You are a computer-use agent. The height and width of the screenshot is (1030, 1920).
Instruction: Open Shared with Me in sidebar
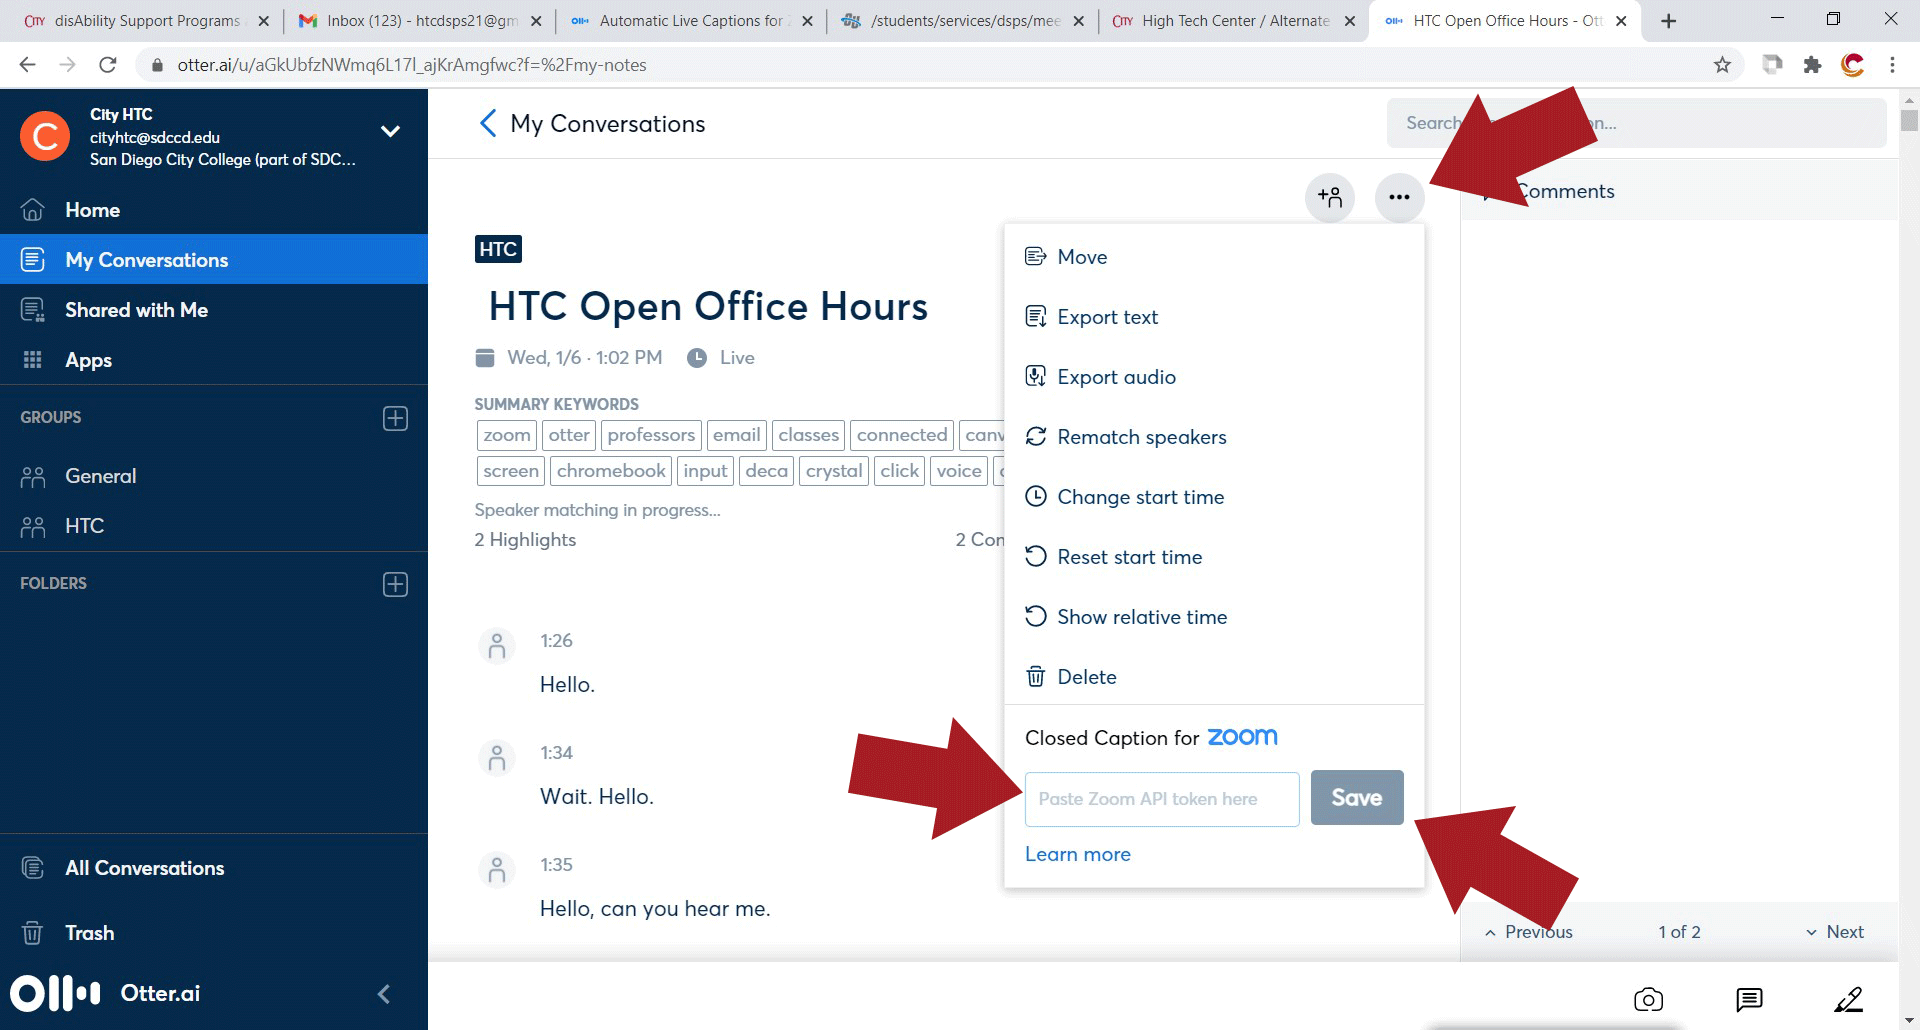pos(136,310)
